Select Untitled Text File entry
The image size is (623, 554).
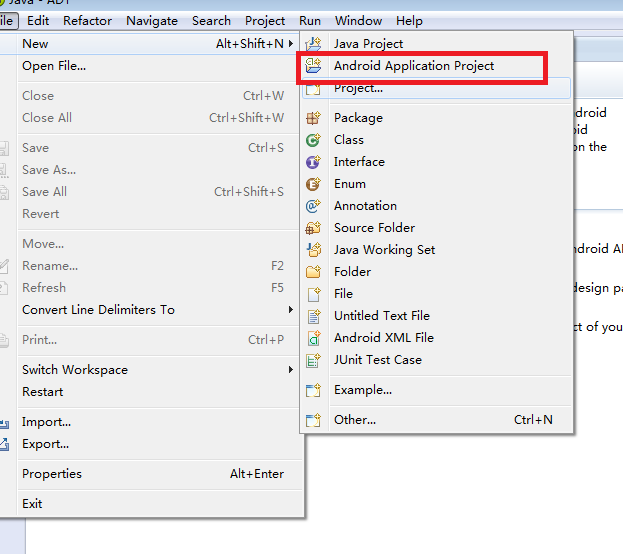[x=437, y=316]
